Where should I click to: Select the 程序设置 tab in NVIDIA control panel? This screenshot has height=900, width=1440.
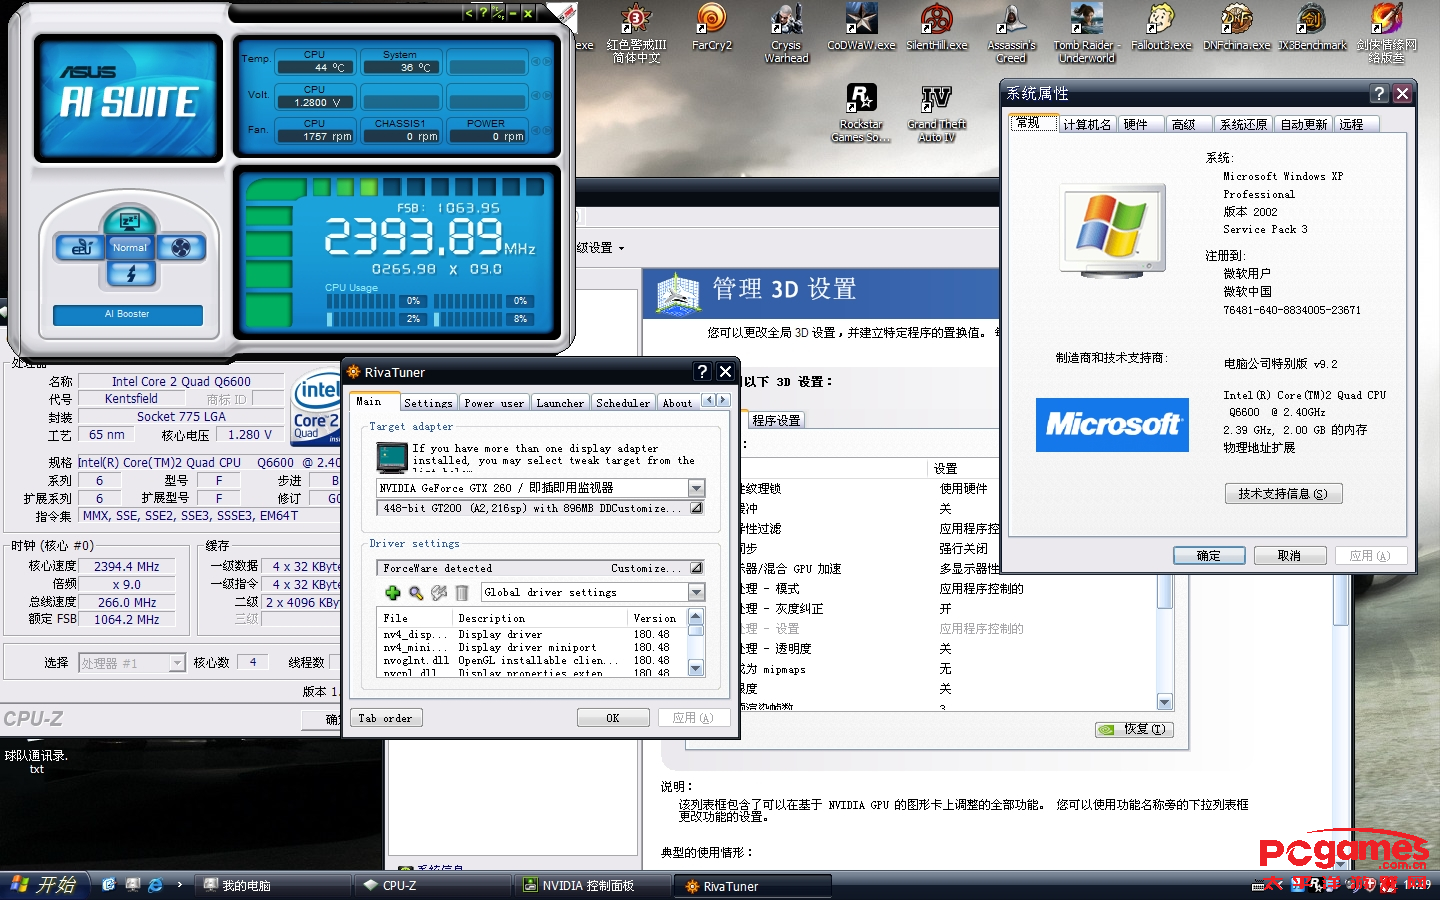click(776, 420)
